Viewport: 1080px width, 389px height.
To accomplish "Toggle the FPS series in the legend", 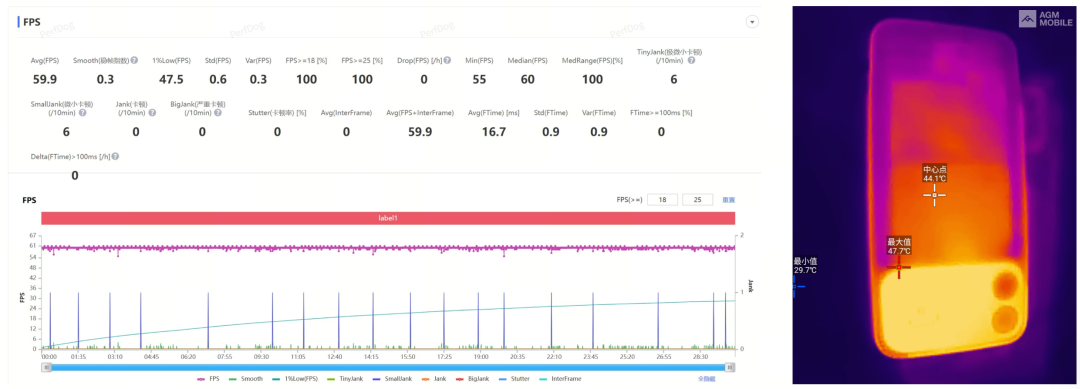I will [x=208, y=379].
